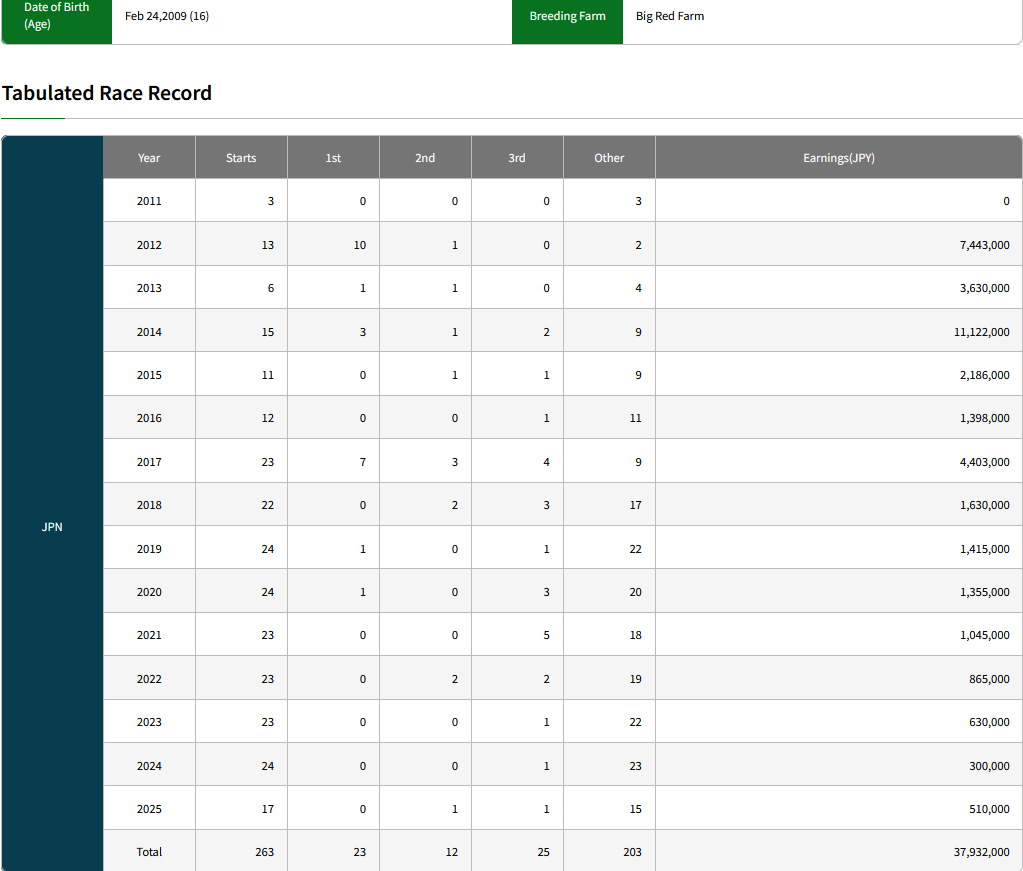Click earnings value 1,630,000 for 2018

984,505
